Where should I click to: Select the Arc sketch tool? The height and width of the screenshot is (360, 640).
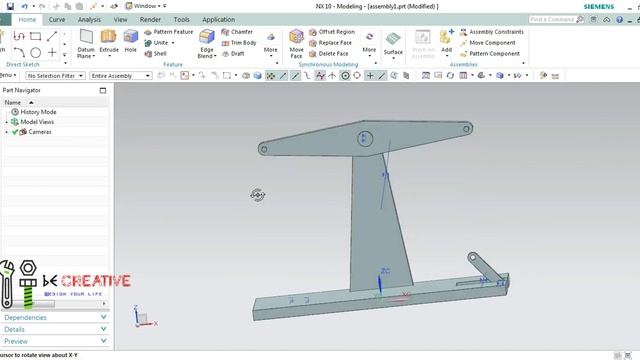click(19, 53)
